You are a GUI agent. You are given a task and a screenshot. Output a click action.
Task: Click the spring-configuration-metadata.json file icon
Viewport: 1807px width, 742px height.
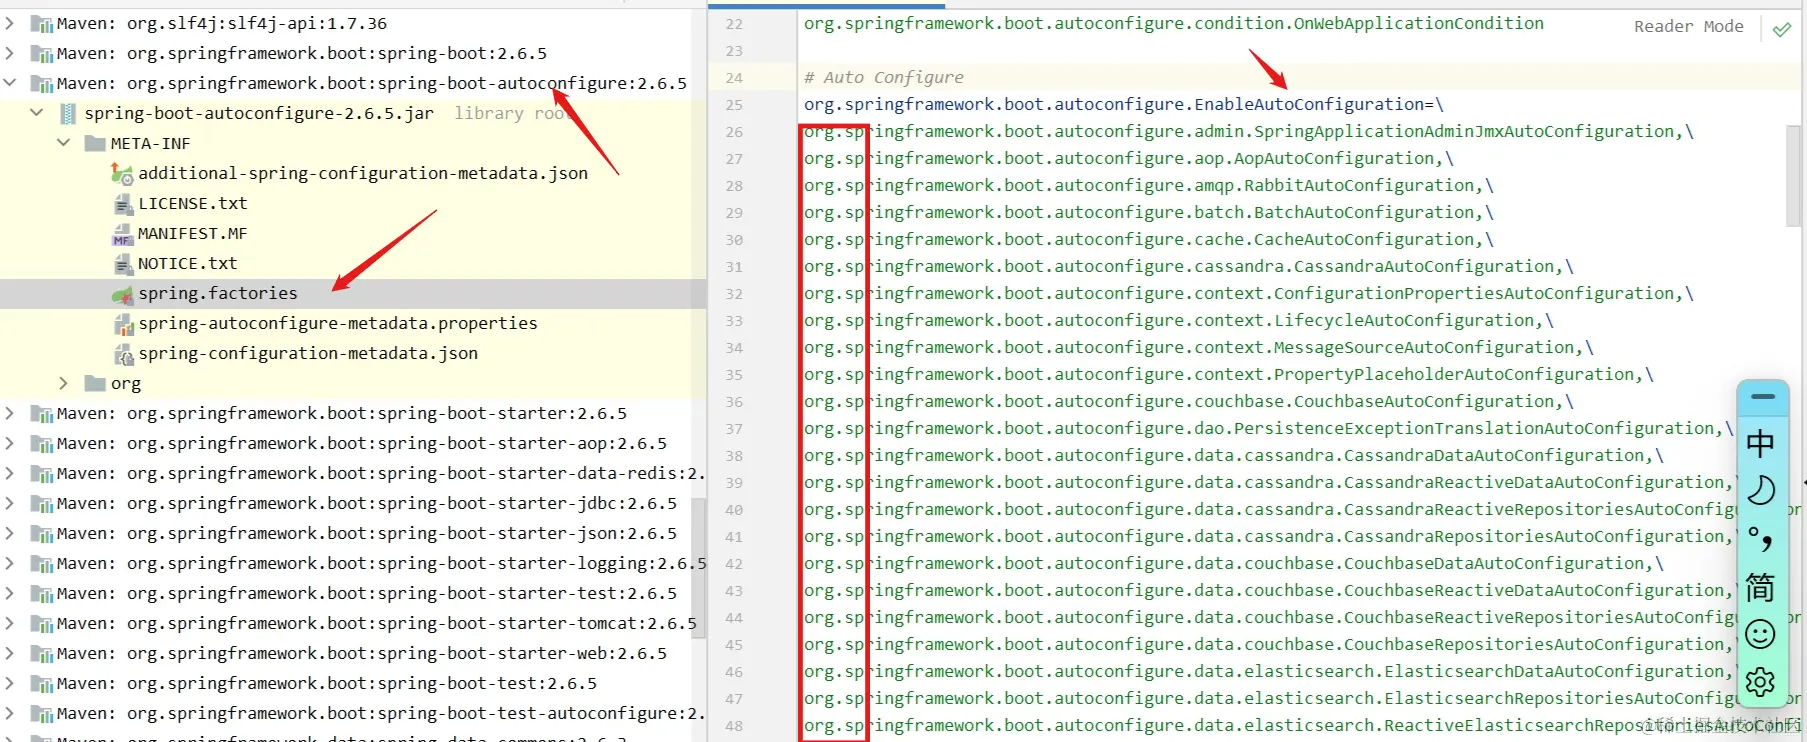123,354
